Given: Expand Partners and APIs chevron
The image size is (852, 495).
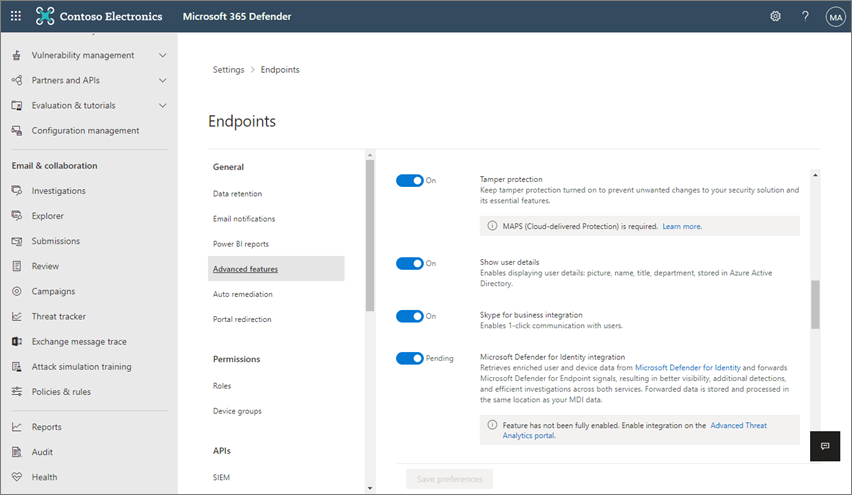Looking at the screenshot, I should pyautogui.click(x=162, y=80).
